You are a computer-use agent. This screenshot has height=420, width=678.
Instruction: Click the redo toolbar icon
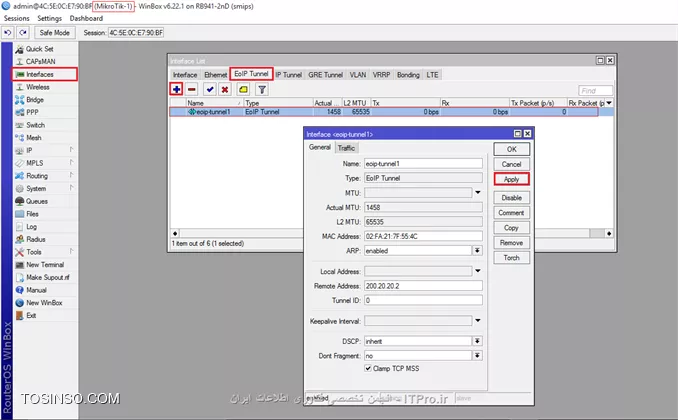coord(23,32)
